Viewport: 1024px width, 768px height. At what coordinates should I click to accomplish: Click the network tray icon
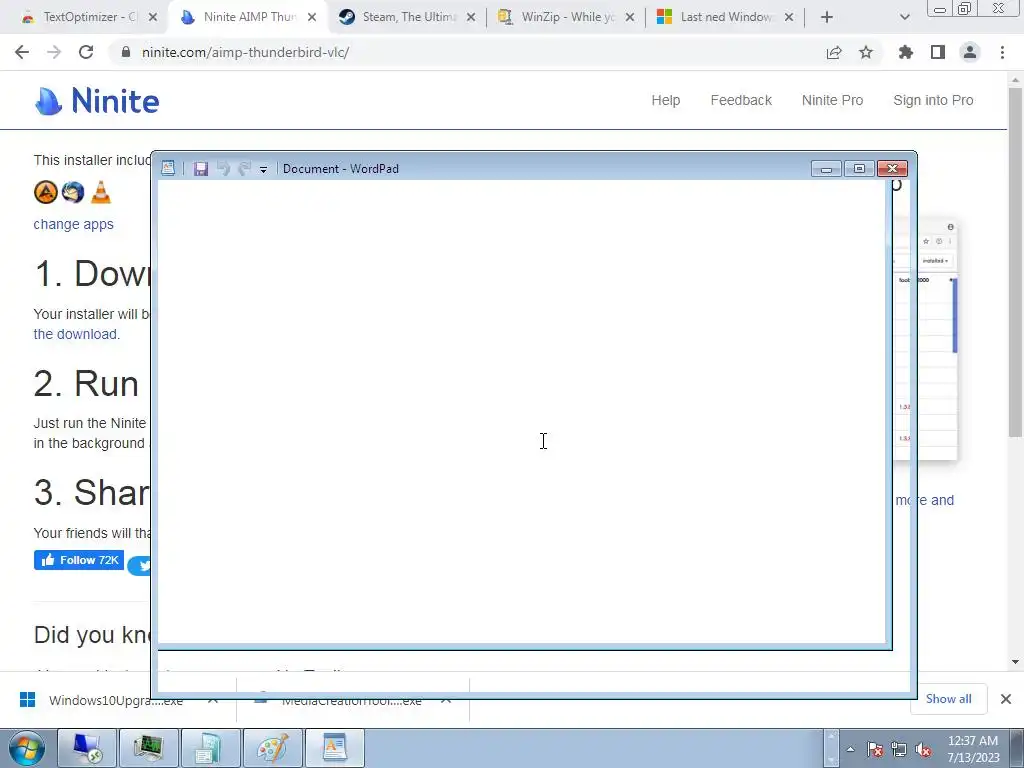899,749
